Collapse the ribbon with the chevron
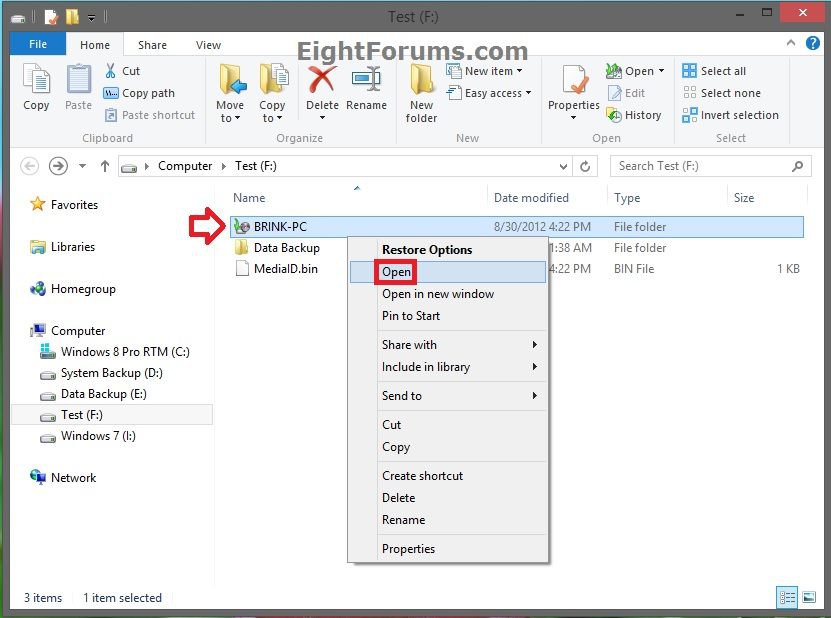 791,43
